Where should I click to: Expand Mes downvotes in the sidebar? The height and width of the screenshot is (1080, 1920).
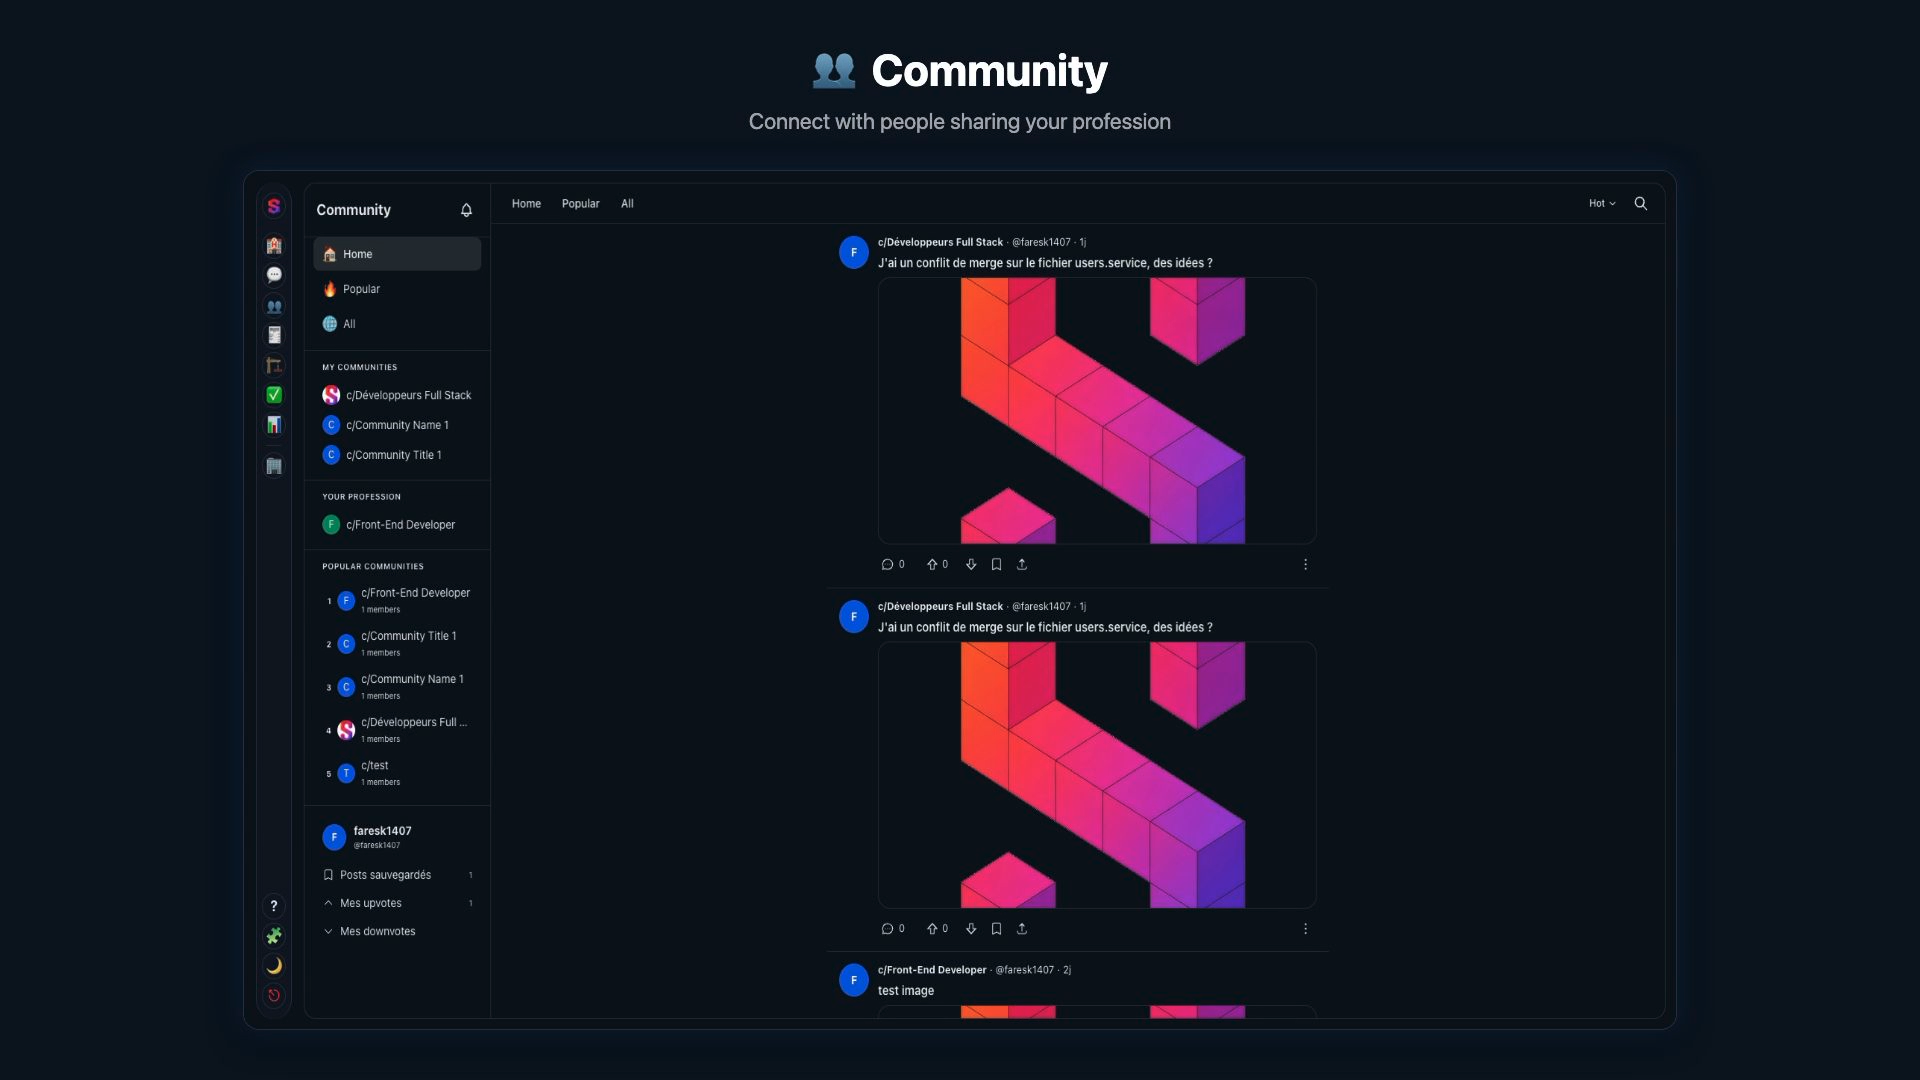tap(377, 931)
